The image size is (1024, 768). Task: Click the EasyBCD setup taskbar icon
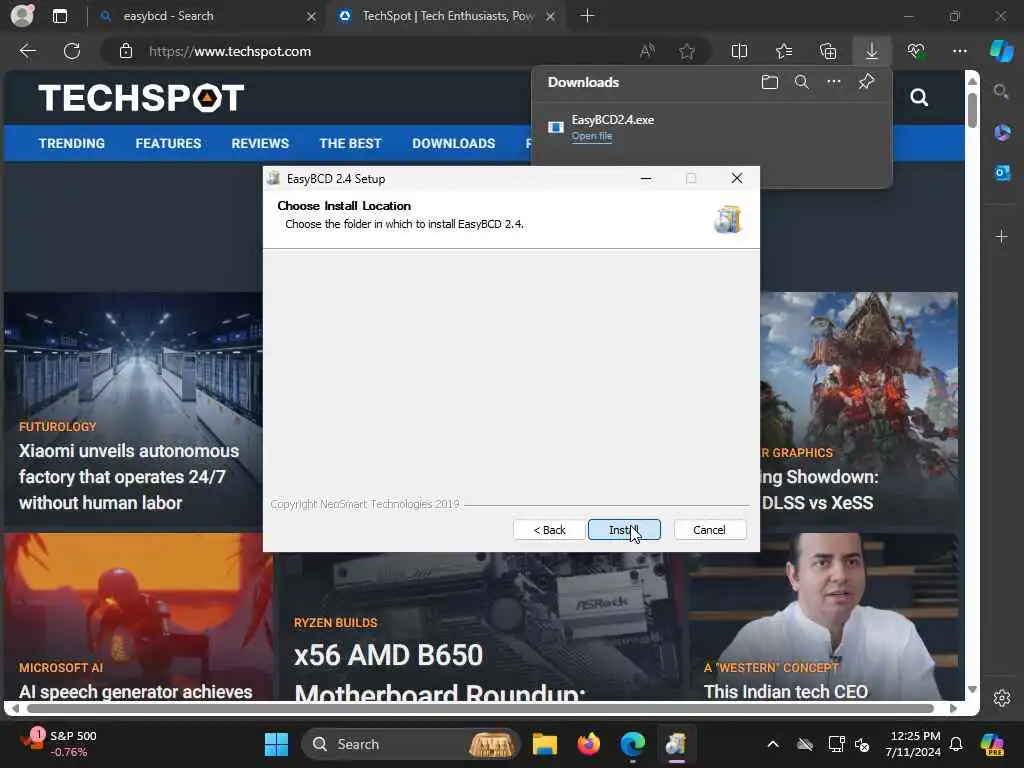click(x=676, y=744)
